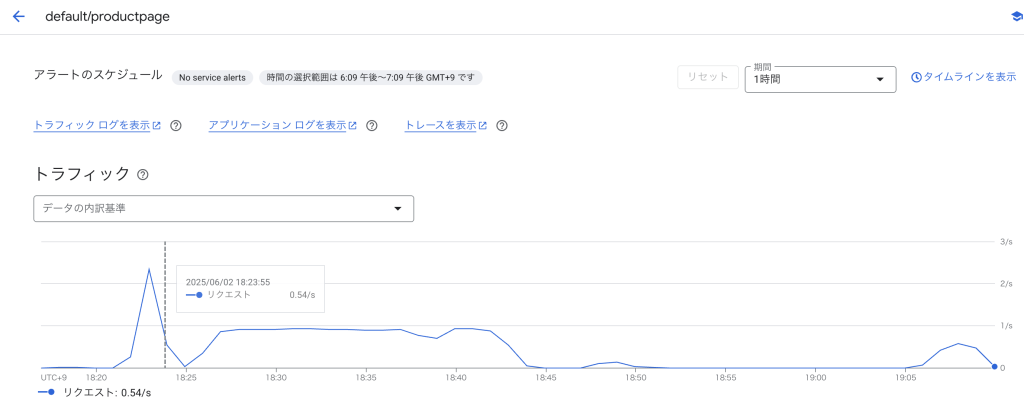The width and height of the screenshot is (1024, 416).
Task: Click the back arrow beside default/productpage
Action: [x=18, y=16]
